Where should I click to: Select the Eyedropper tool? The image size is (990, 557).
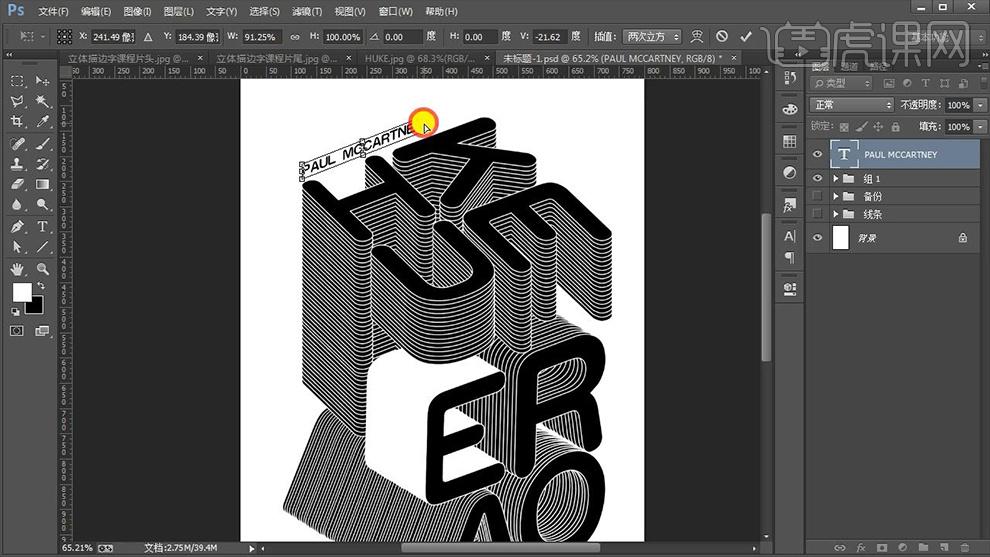[x=42, y=121]
